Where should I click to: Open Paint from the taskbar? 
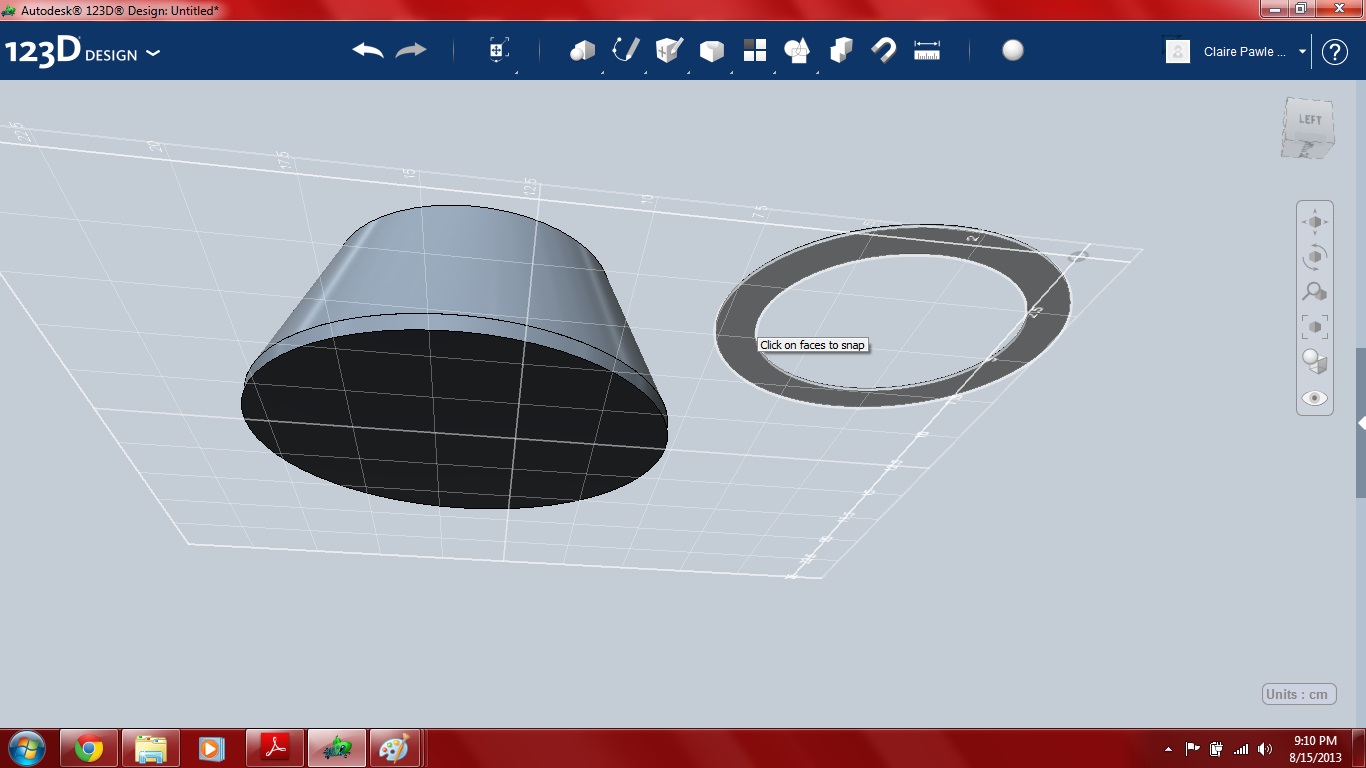coord(397,748)
